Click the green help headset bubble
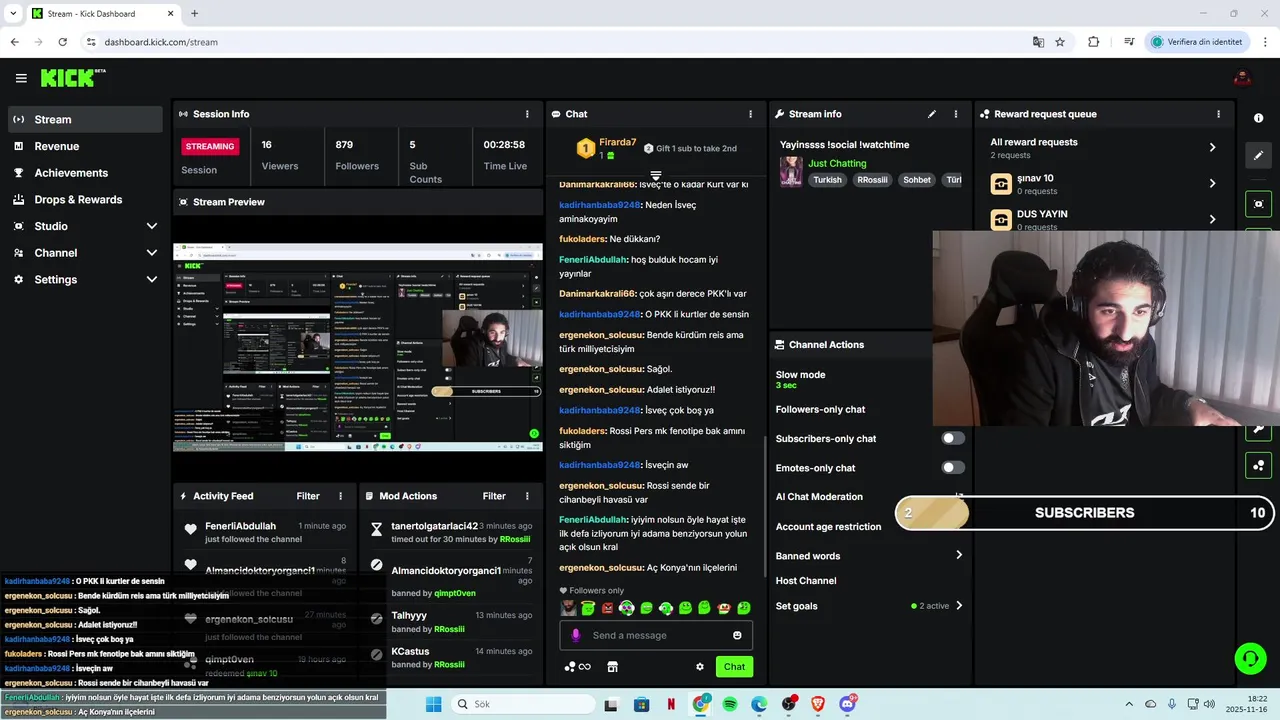Screen dimensions: 1280x720 click(x=1250, y=658)
